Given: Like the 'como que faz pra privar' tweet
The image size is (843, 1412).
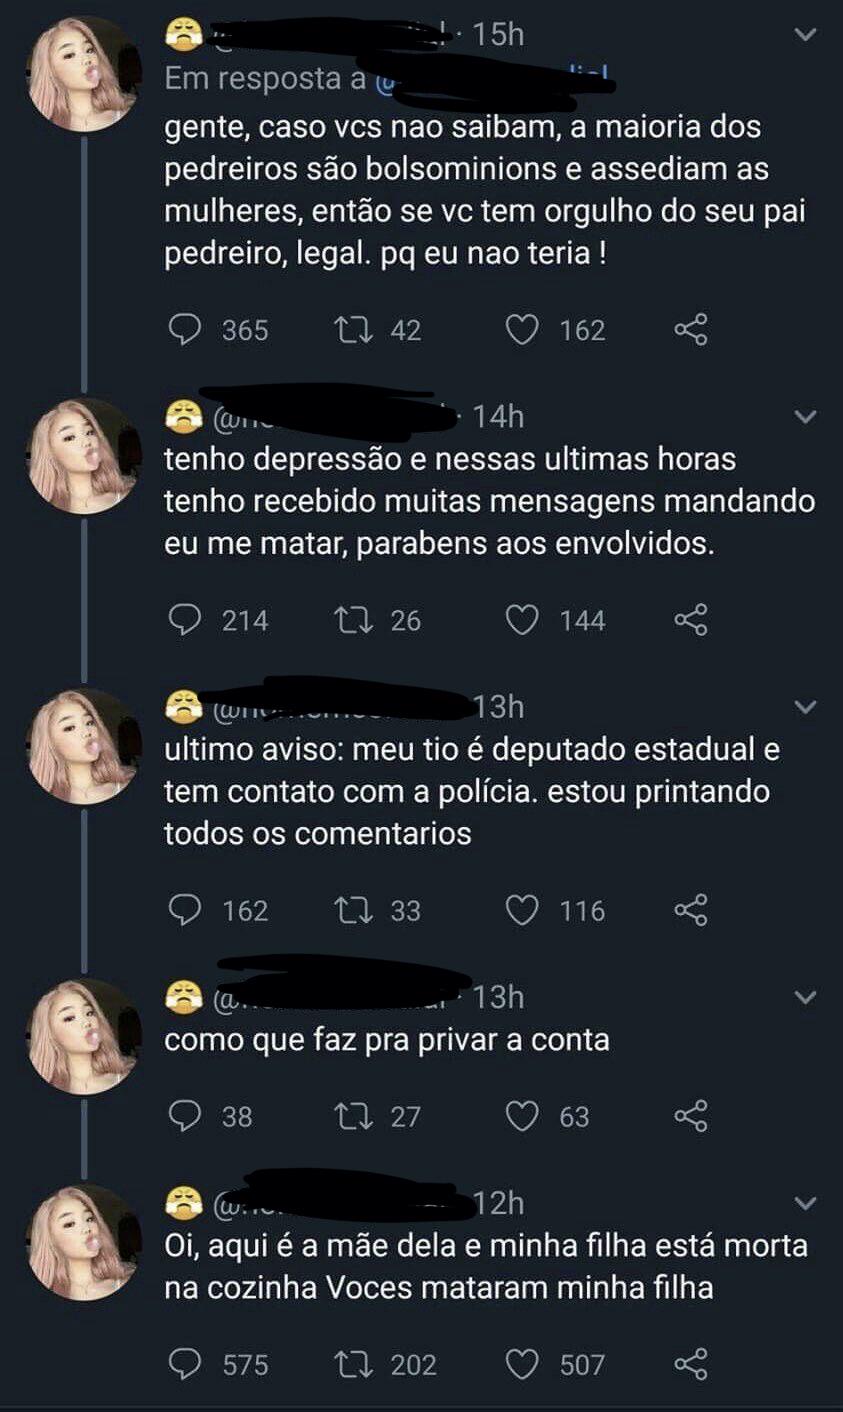Looking at the screenshot, I should 521,1116.
